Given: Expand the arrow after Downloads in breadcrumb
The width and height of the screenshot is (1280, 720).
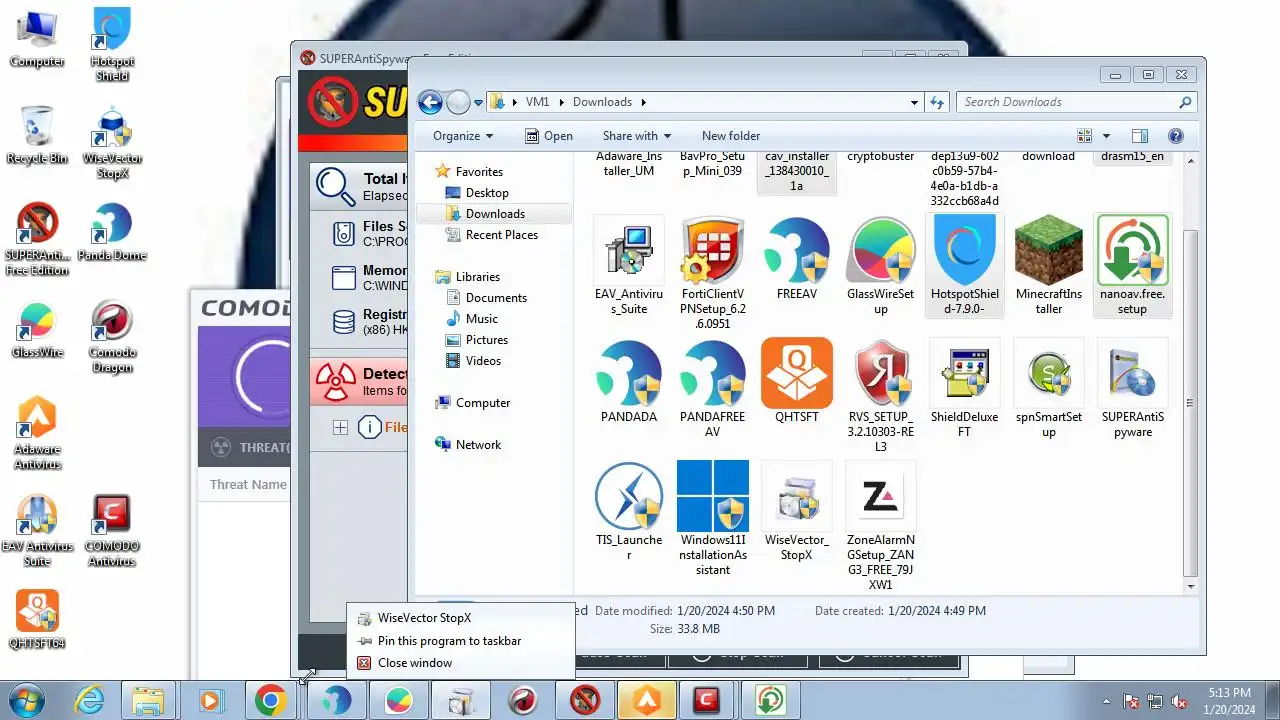Looking at the screenshot, I should pyautogui.click(x=644, y=102).
